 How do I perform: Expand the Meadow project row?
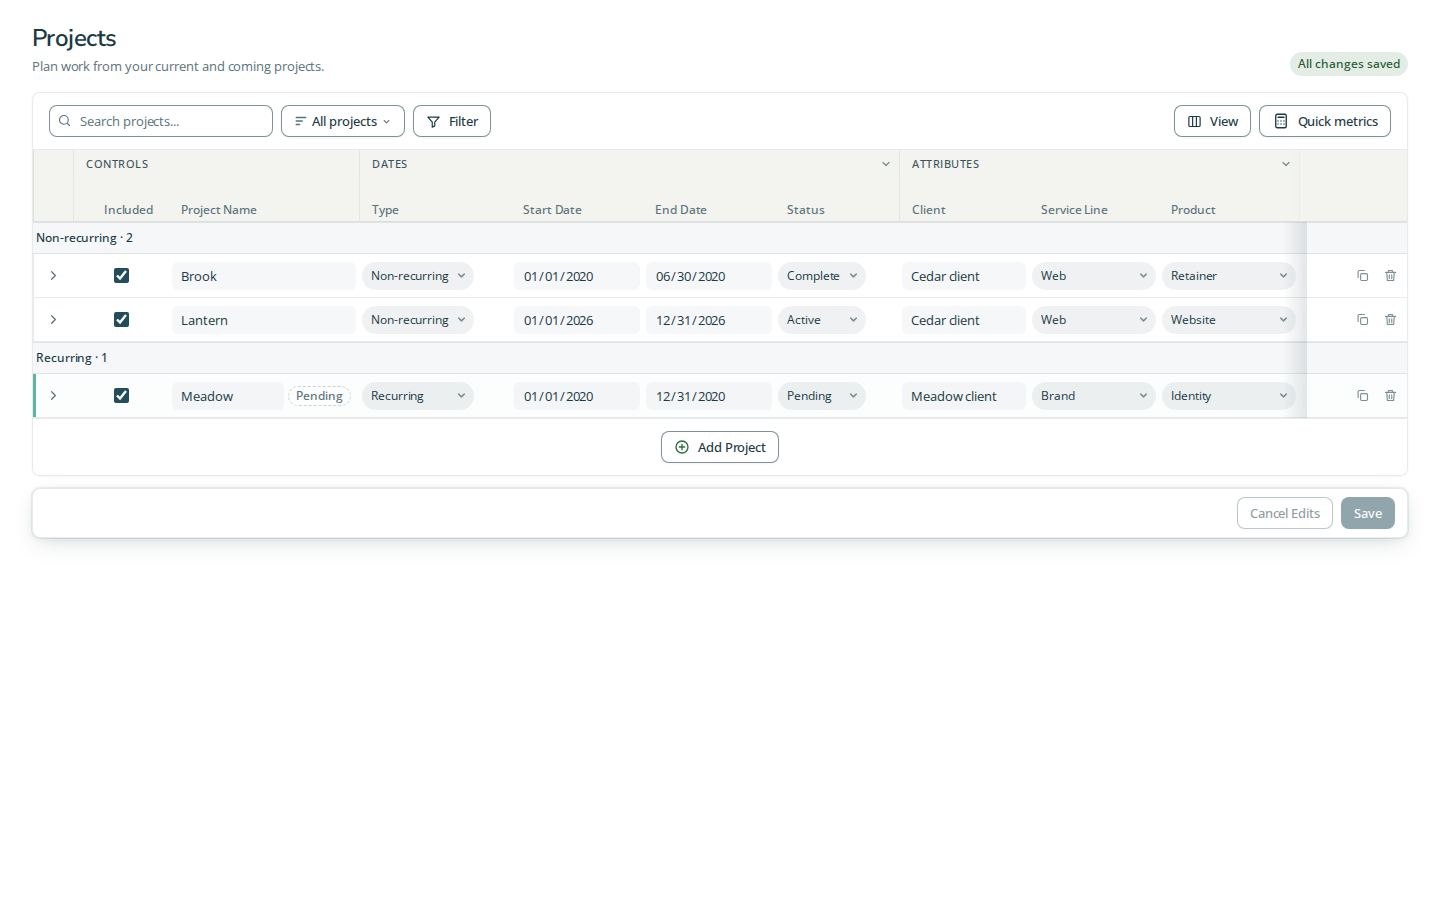click(x=53, y=396)
